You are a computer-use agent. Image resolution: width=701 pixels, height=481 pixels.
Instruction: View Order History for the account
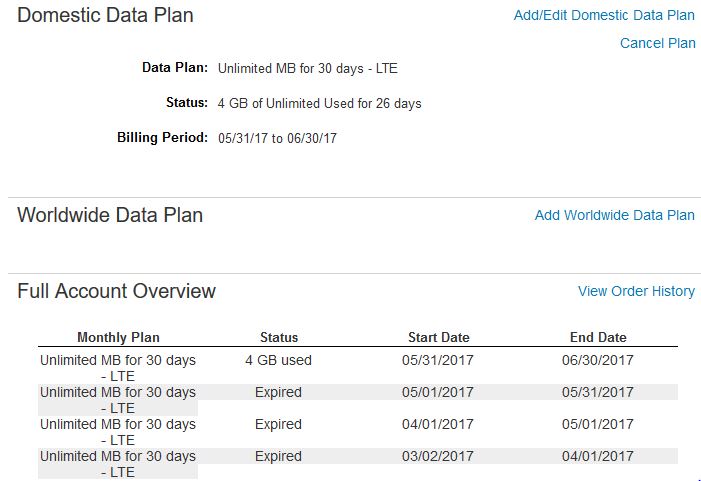(x=636, y=291)
